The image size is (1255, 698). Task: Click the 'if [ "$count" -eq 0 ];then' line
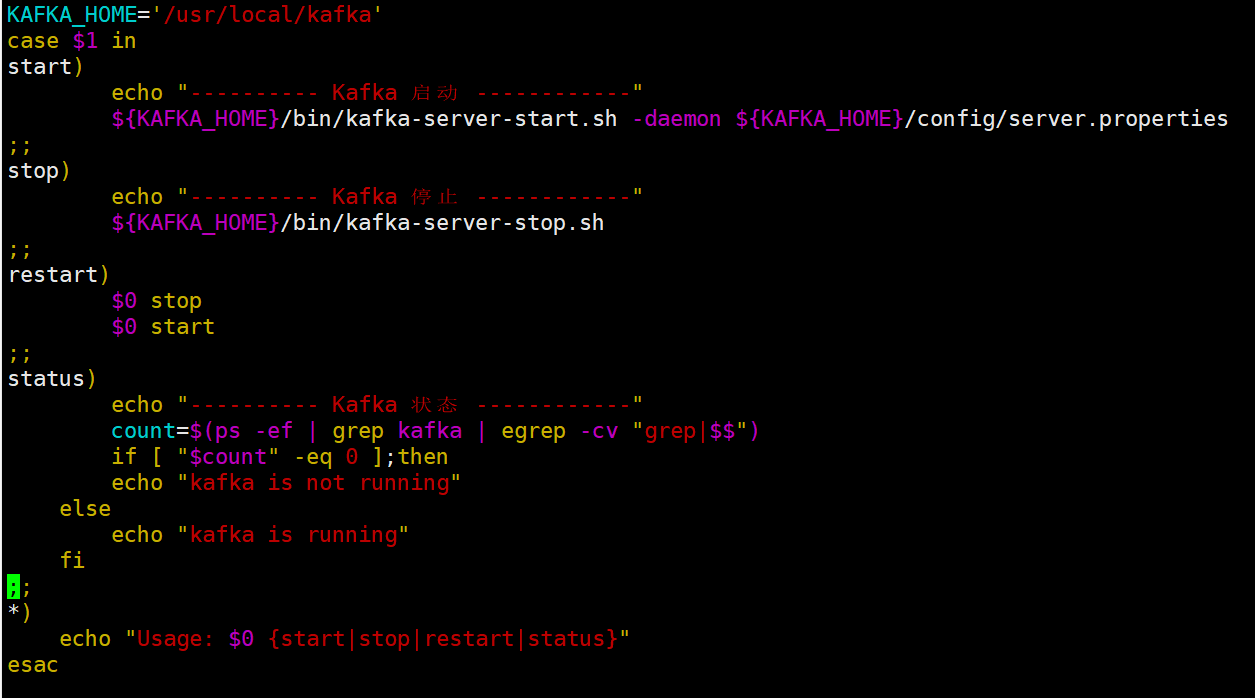[x=280, y=457]
